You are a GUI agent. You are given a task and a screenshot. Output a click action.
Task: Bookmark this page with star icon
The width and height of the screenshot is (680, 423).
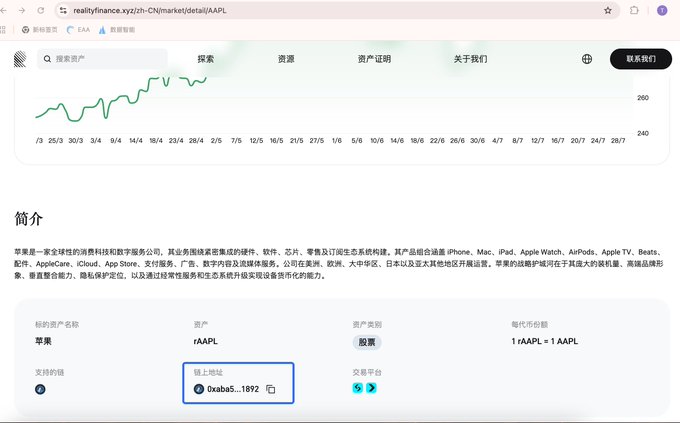[x=608, y=10]
